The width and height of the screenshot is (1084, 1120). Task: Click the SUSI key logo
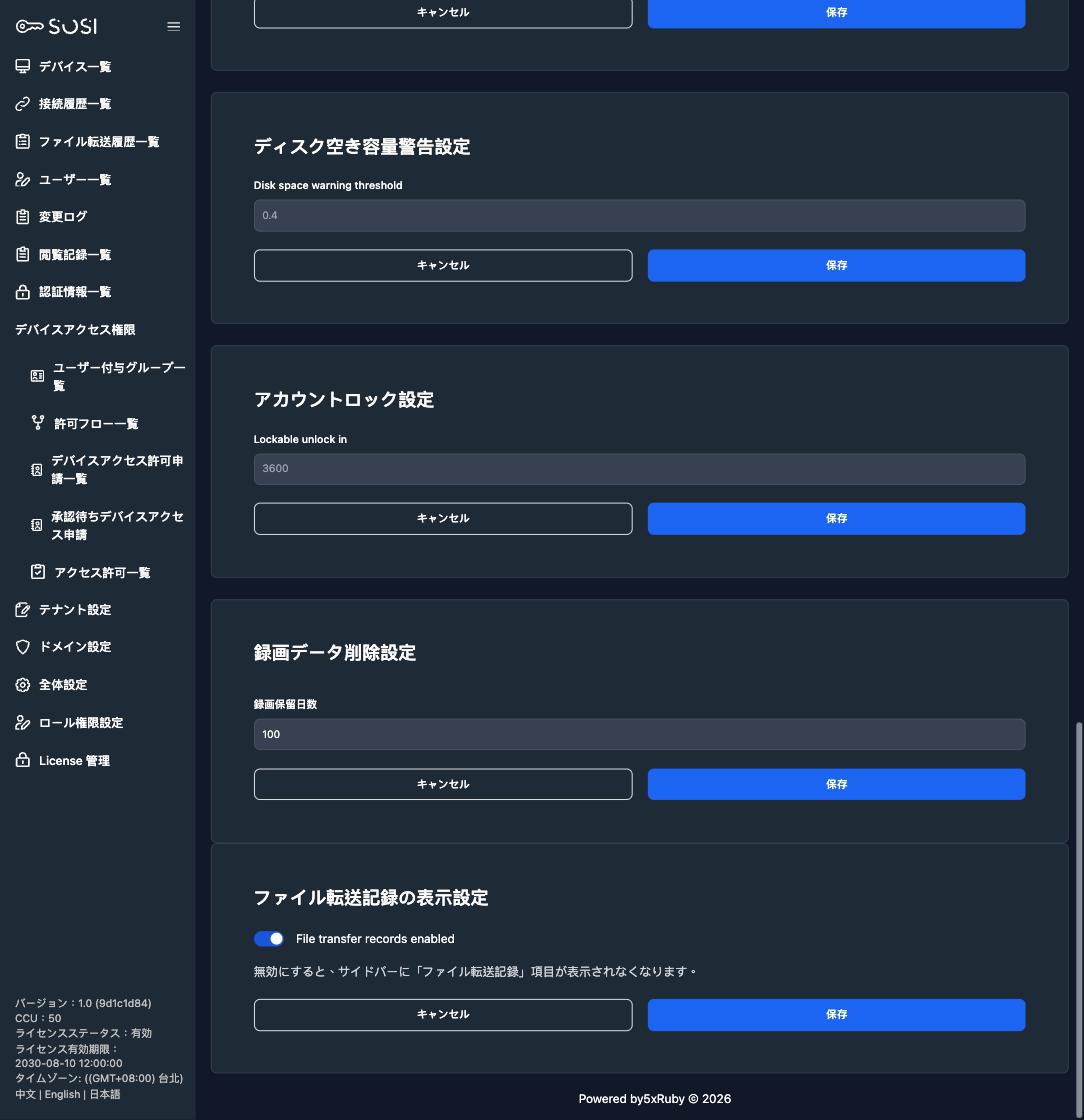click(56, 26)
